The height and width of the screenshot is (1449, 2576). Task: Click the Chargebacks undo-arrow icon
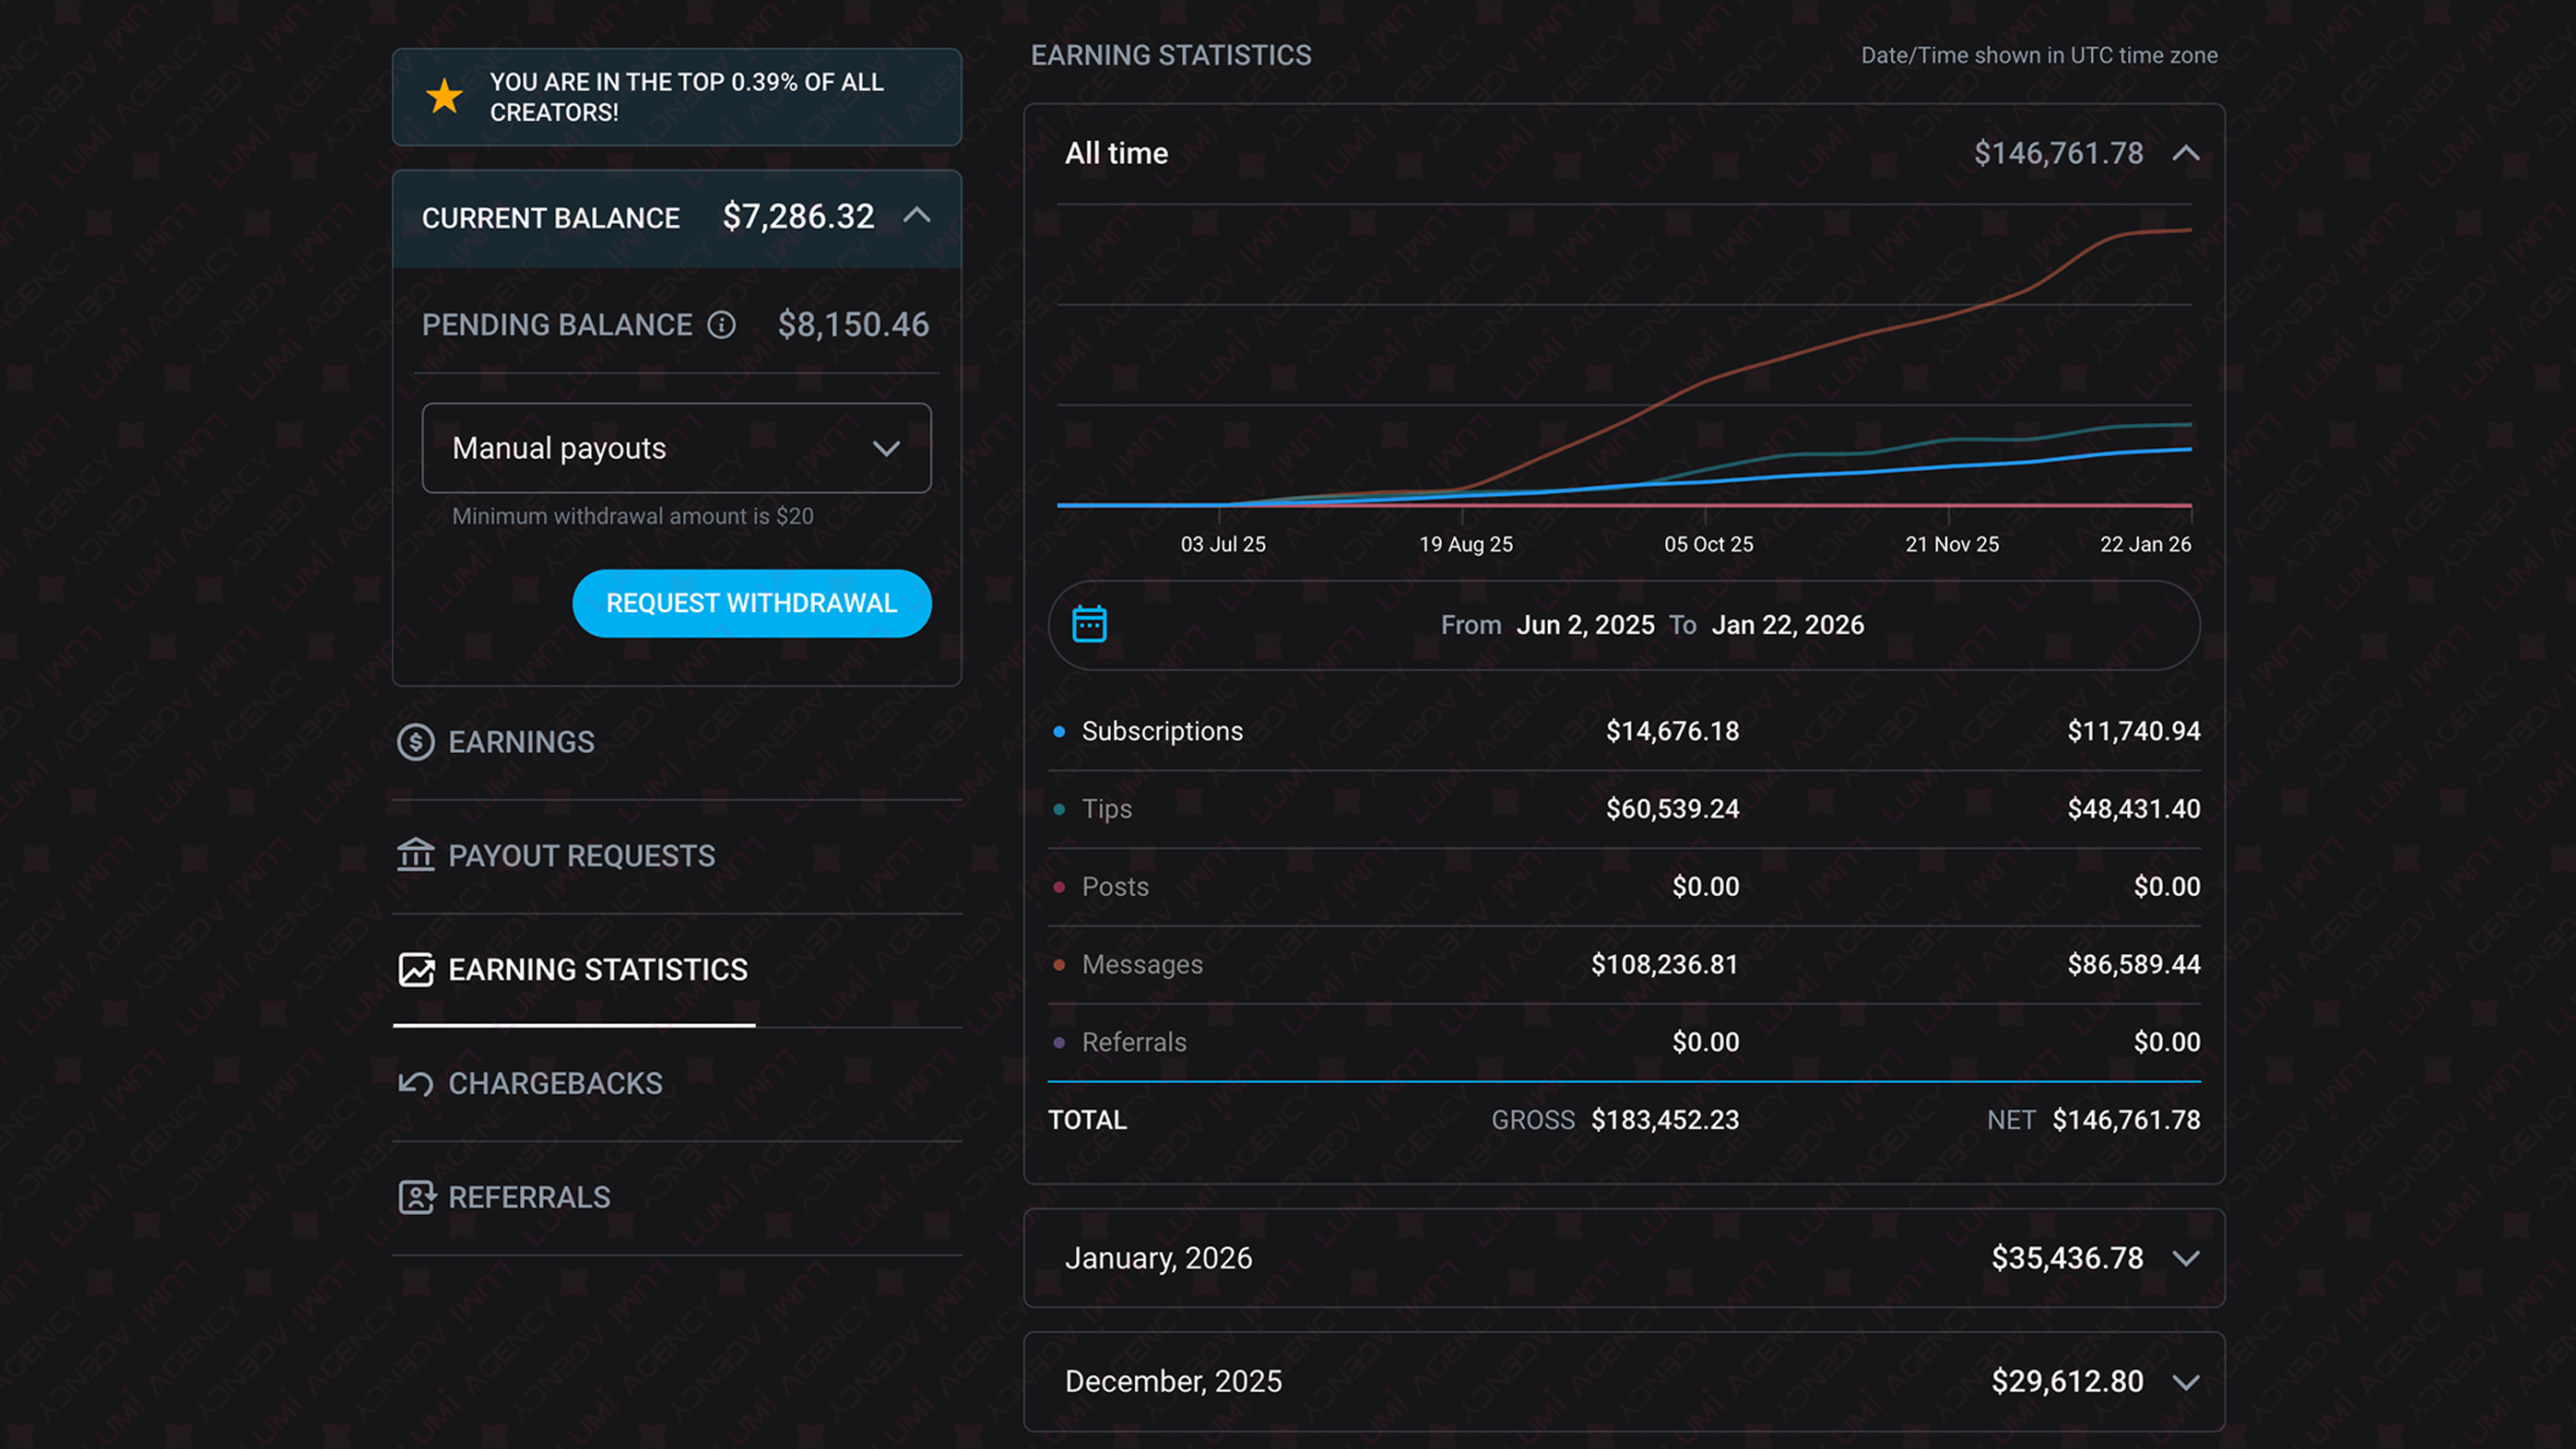(x=416, y=1083)
